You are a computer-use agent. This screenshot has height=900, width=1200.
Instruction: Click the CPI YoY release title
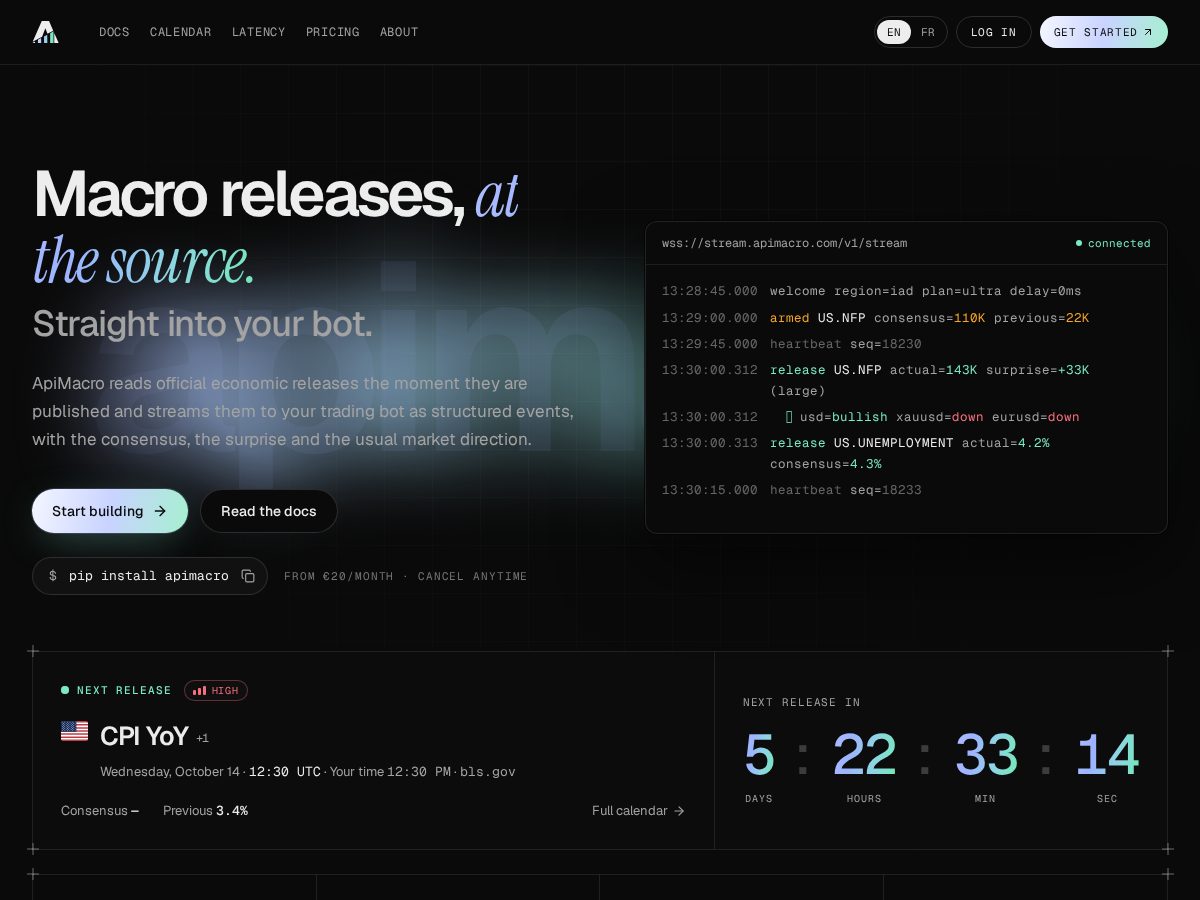144,736
